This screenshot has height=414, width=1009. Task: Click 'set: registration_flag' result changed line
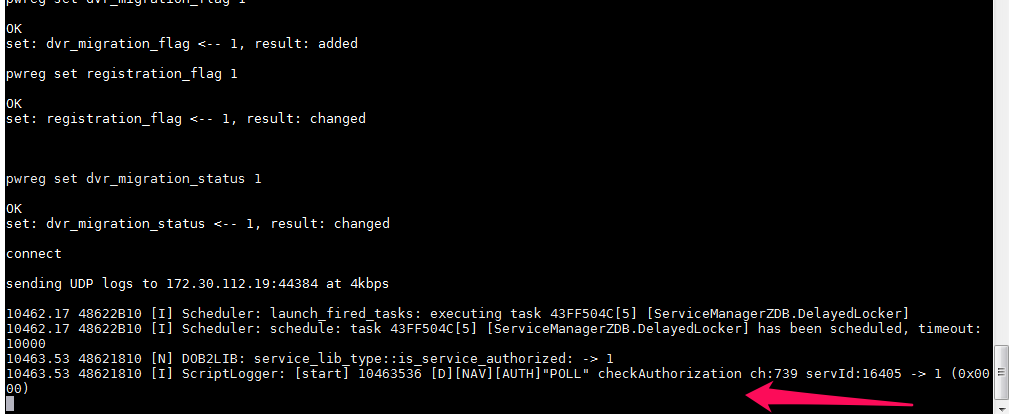pos(185,119)
